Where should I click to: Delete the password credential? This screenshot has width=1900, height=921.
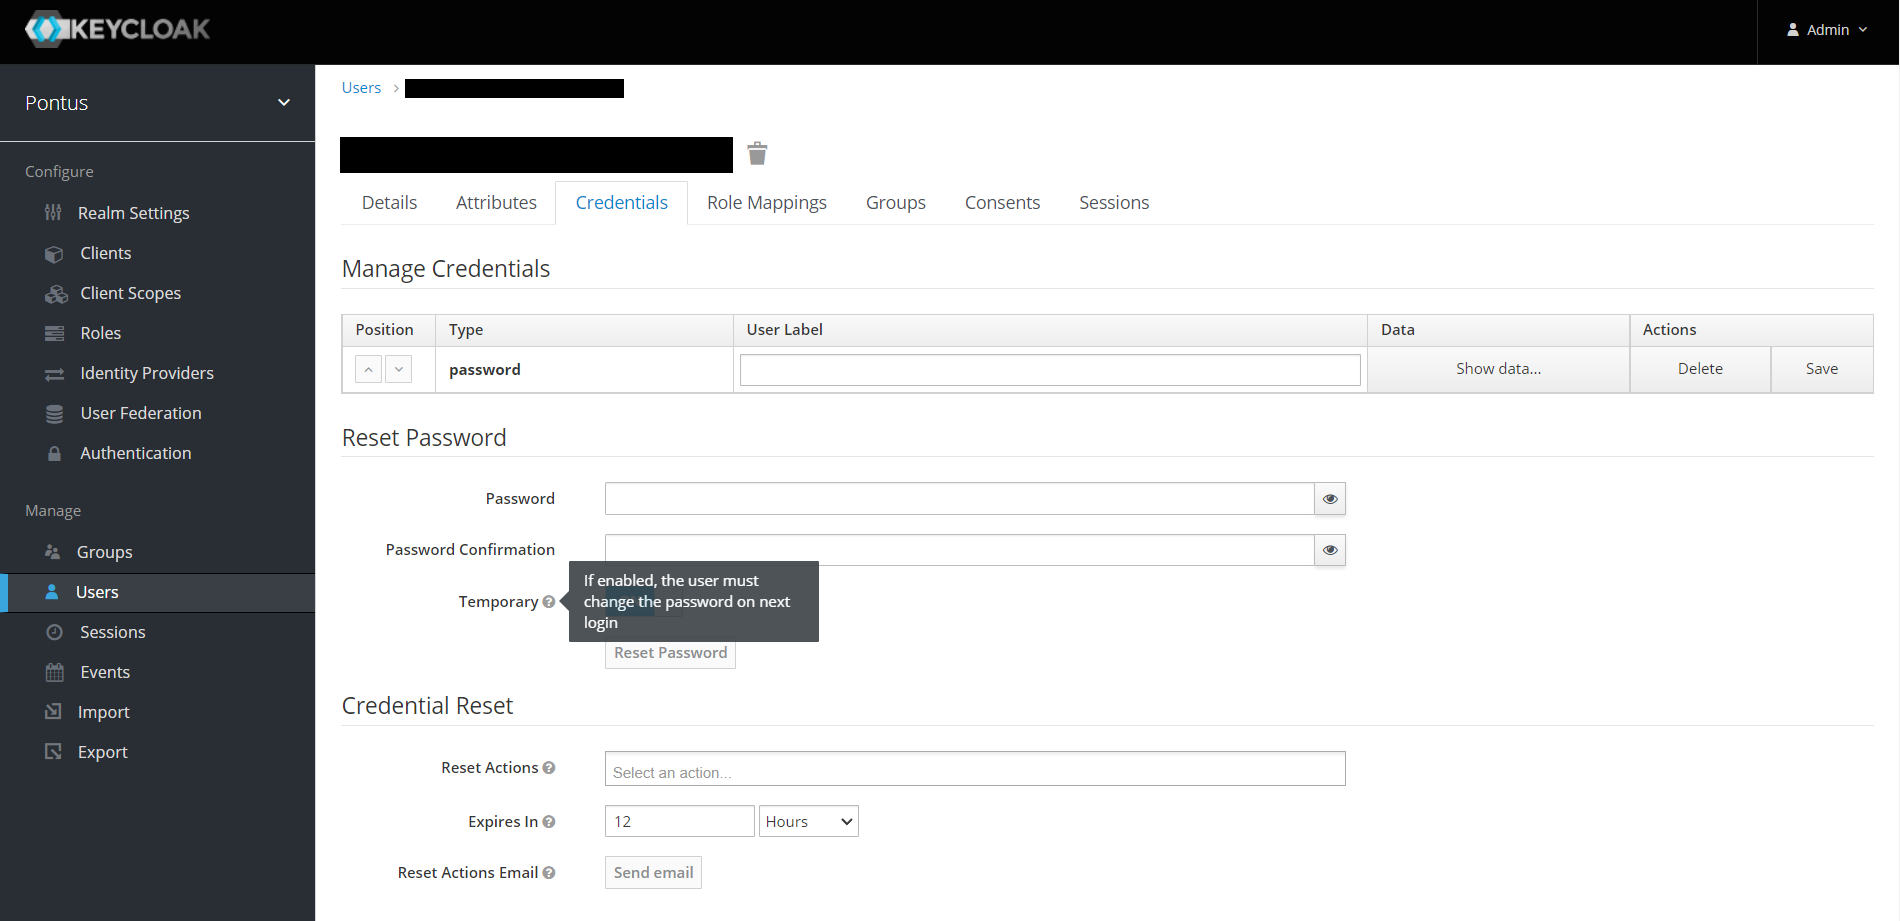(x=1700, y=369)
